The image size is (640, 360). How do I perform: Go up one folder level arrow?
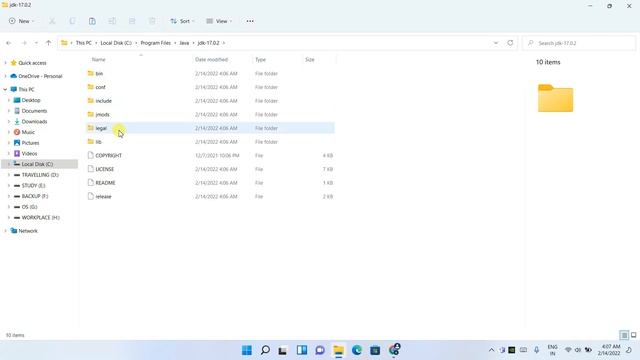[49, 43]
